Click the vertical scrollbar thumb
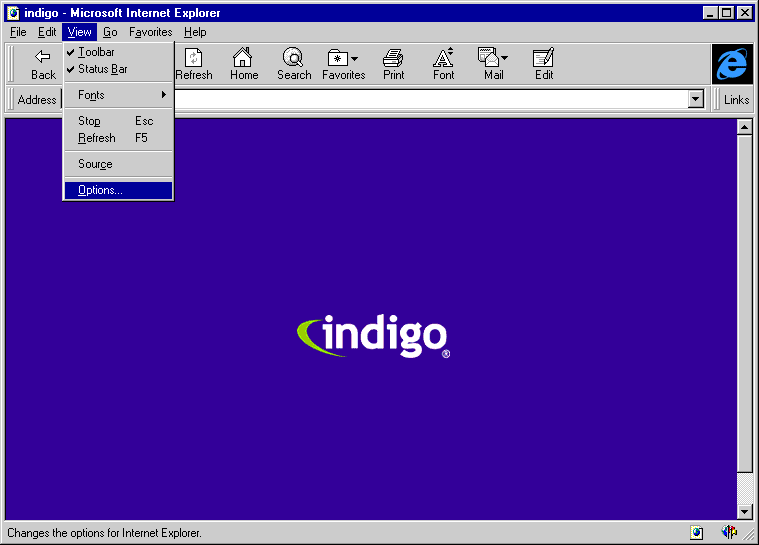 744,303
